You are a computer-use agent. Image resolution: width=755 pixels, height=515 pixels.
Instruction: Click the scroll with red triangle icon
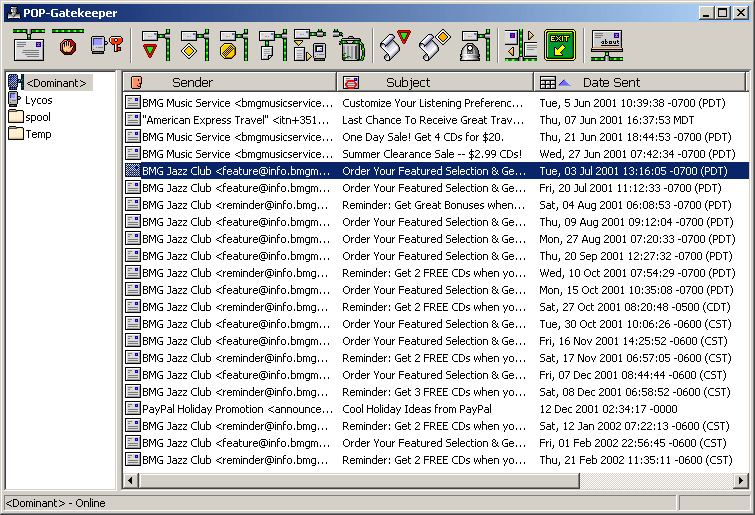[395, 45]
